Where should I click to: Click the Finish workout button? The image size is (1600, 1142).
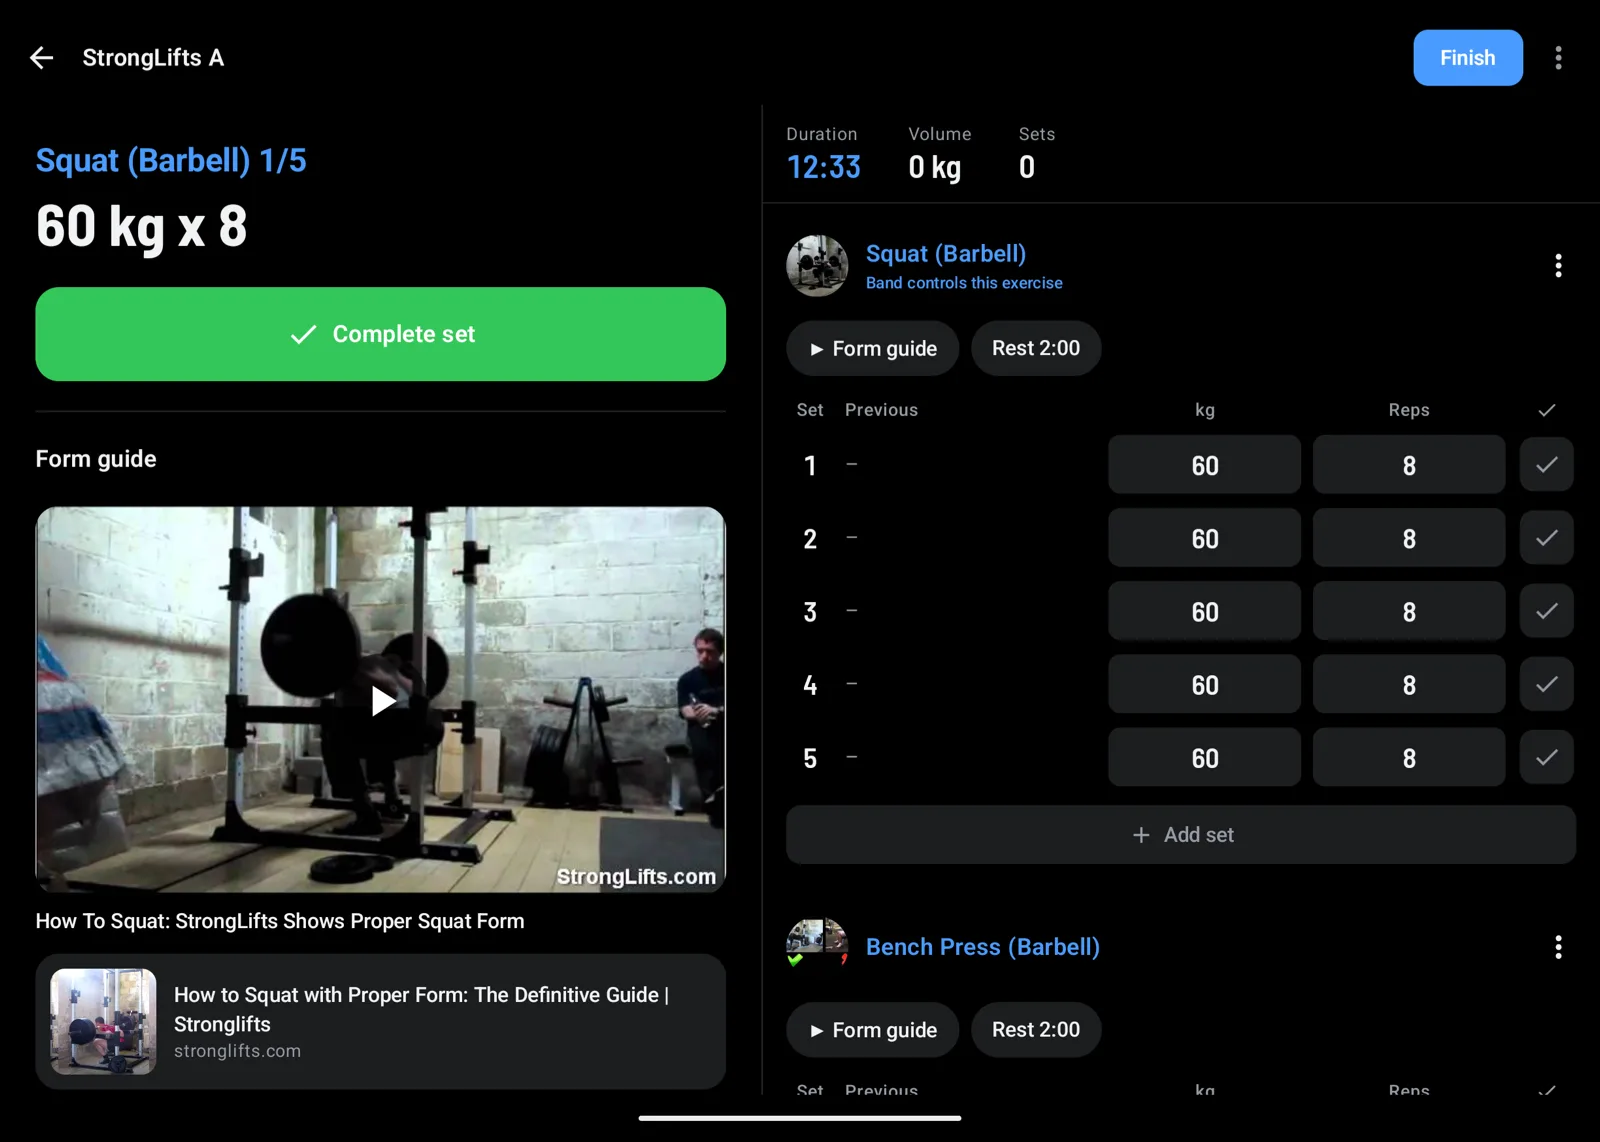(x=1467, y=58)
